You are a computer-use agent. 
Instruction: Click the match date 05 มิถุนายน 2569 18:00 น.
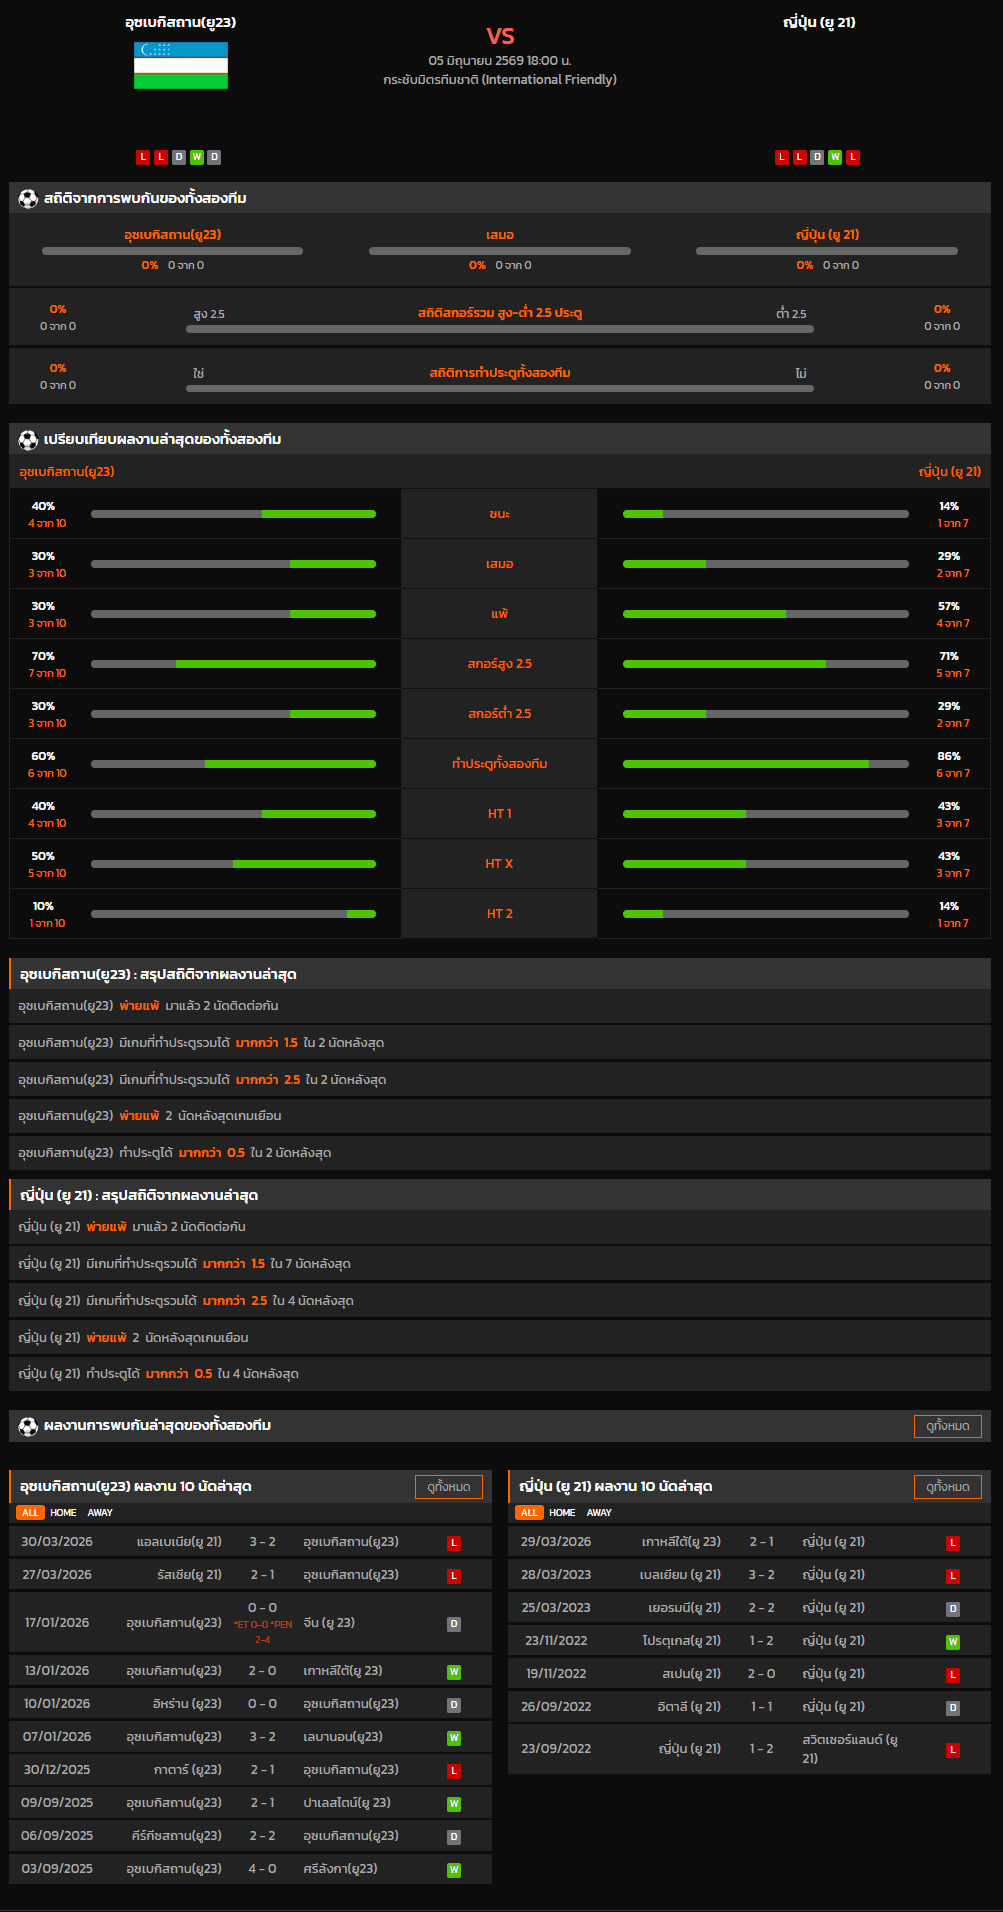coord(500,61)
